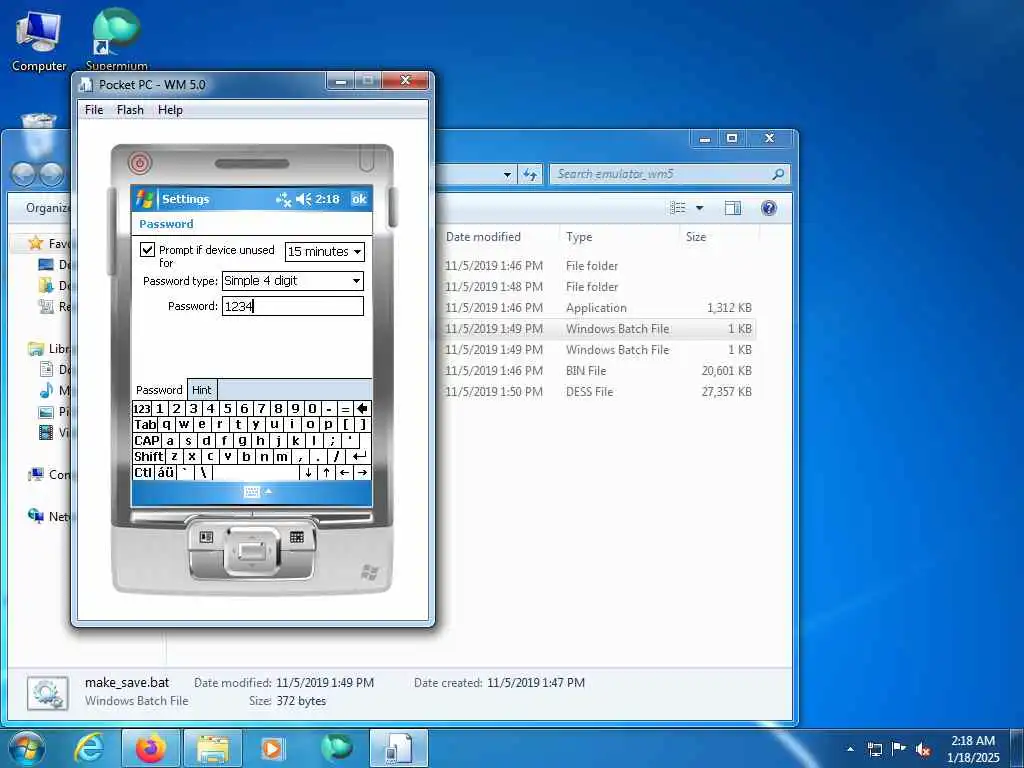
Task: Tap the keyboard input panel icon
Action: 251,492
